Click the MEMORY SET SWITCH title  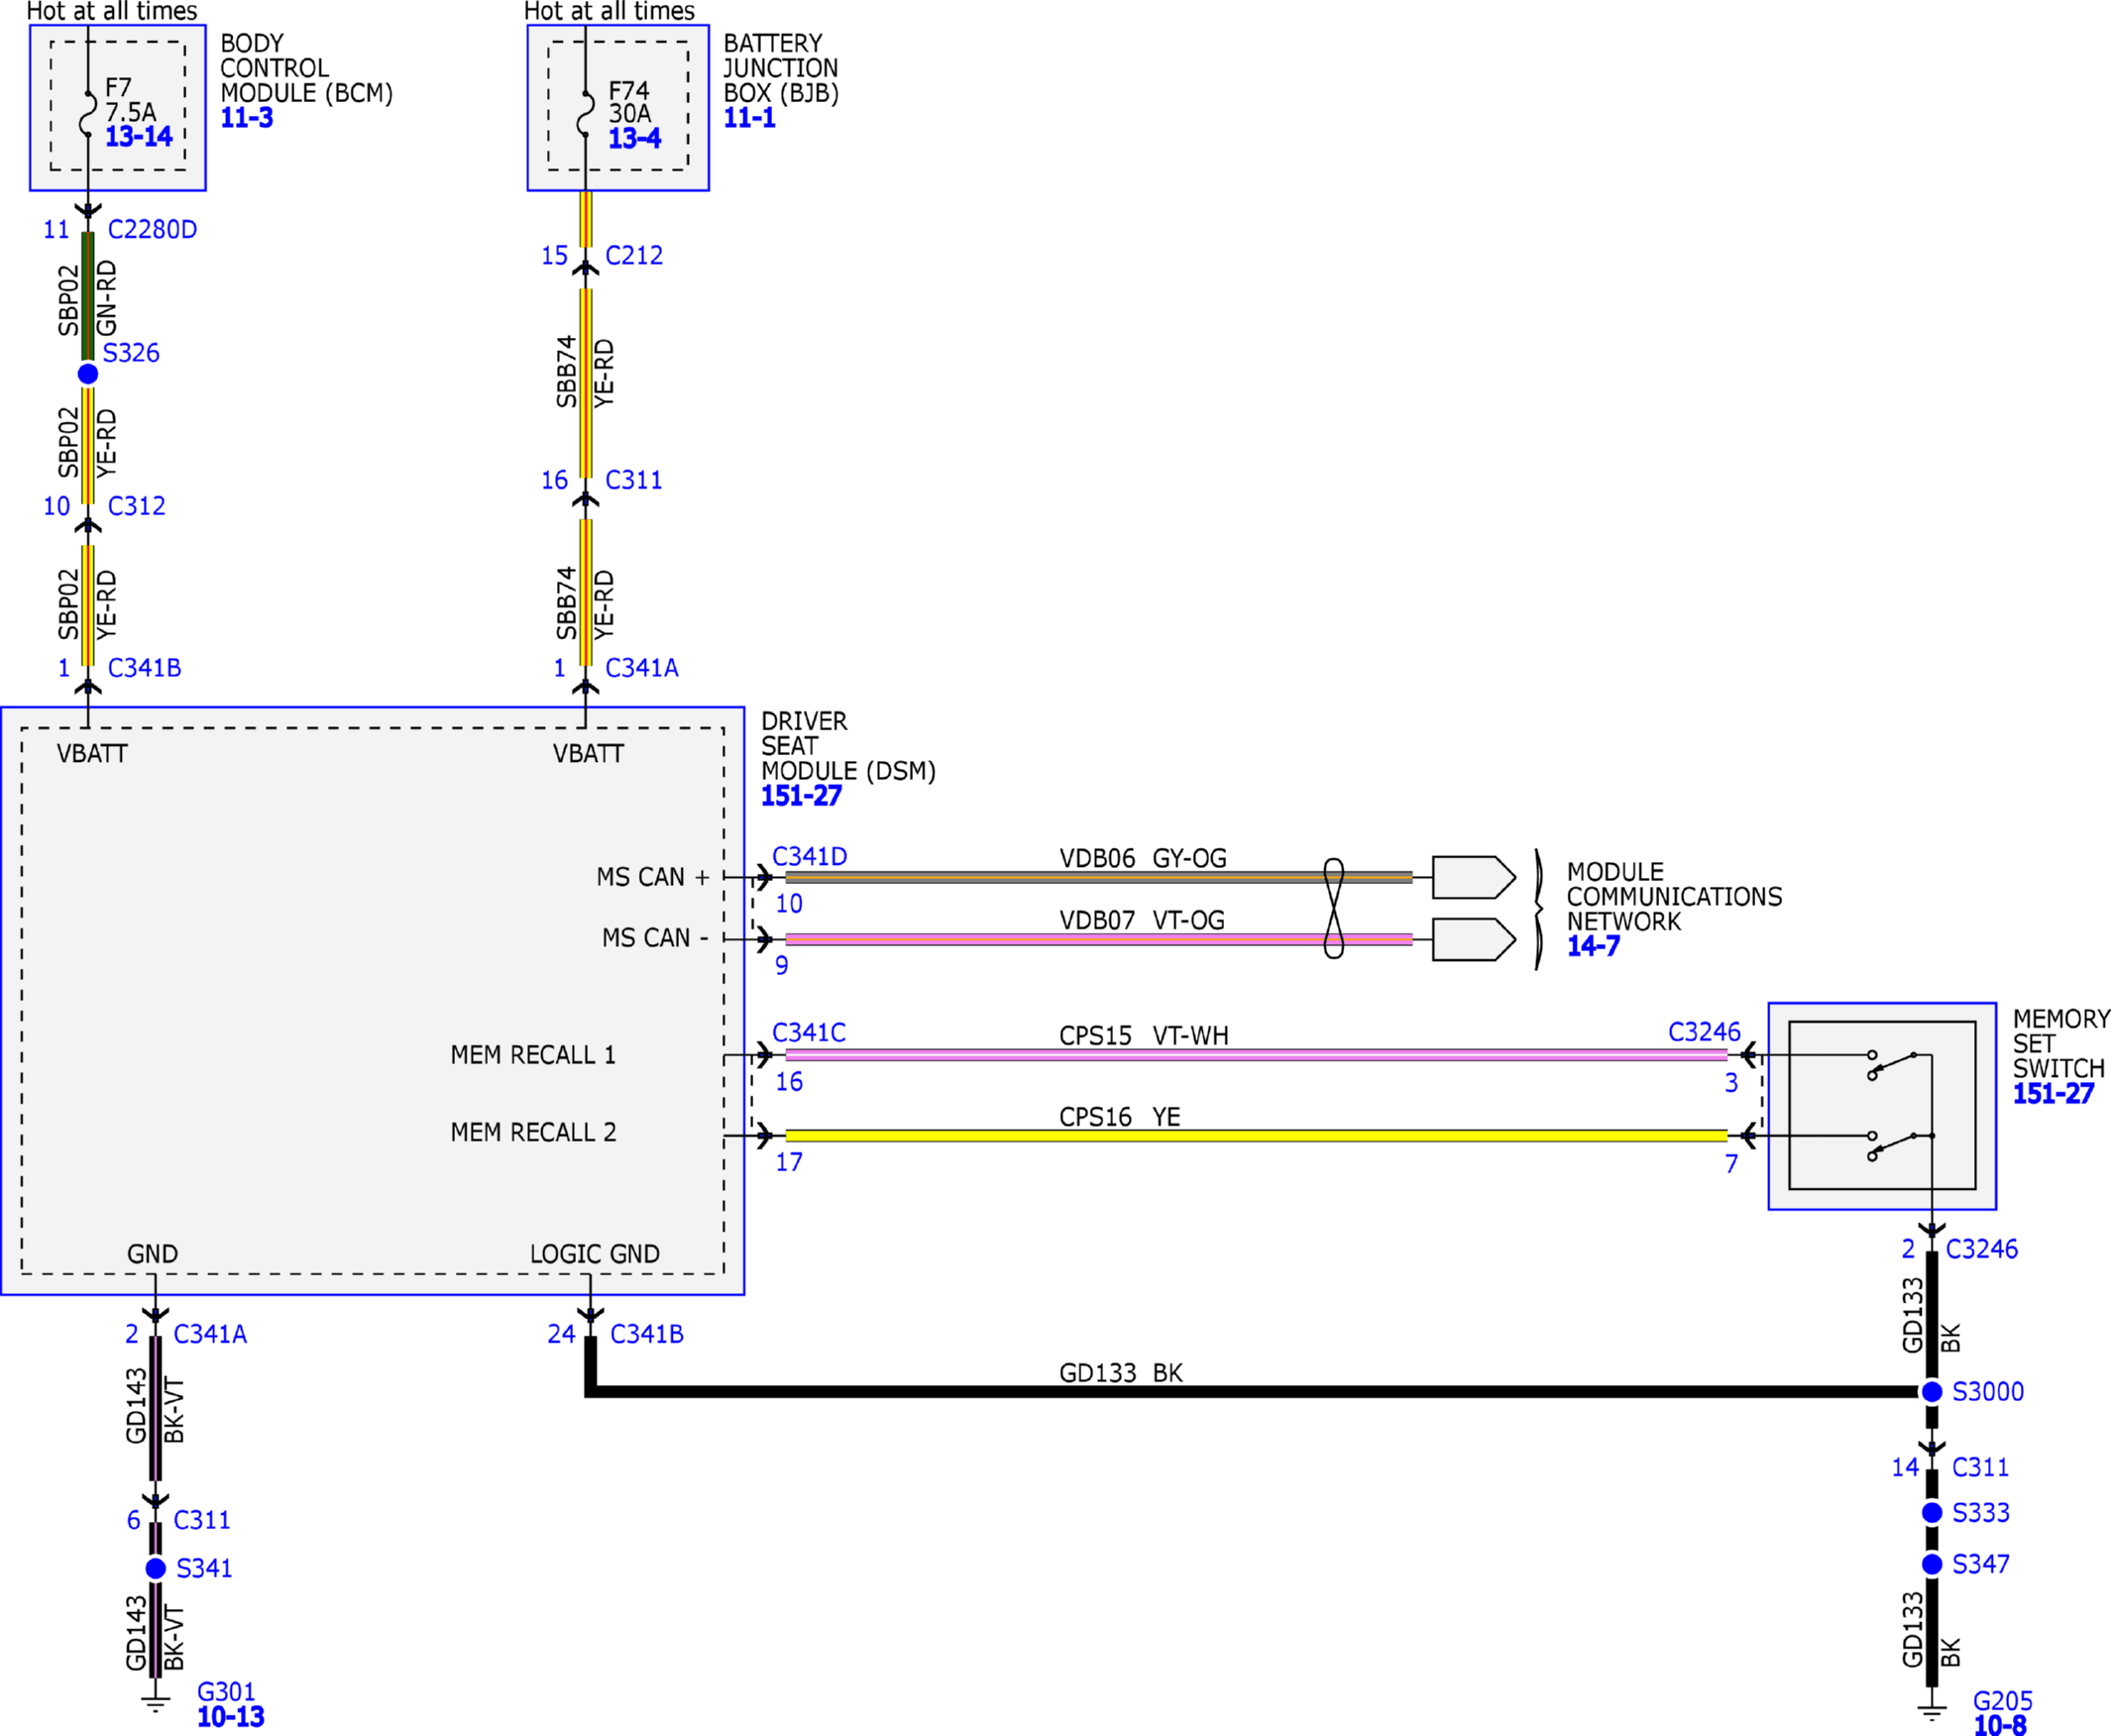(x=2061, y=1044)
